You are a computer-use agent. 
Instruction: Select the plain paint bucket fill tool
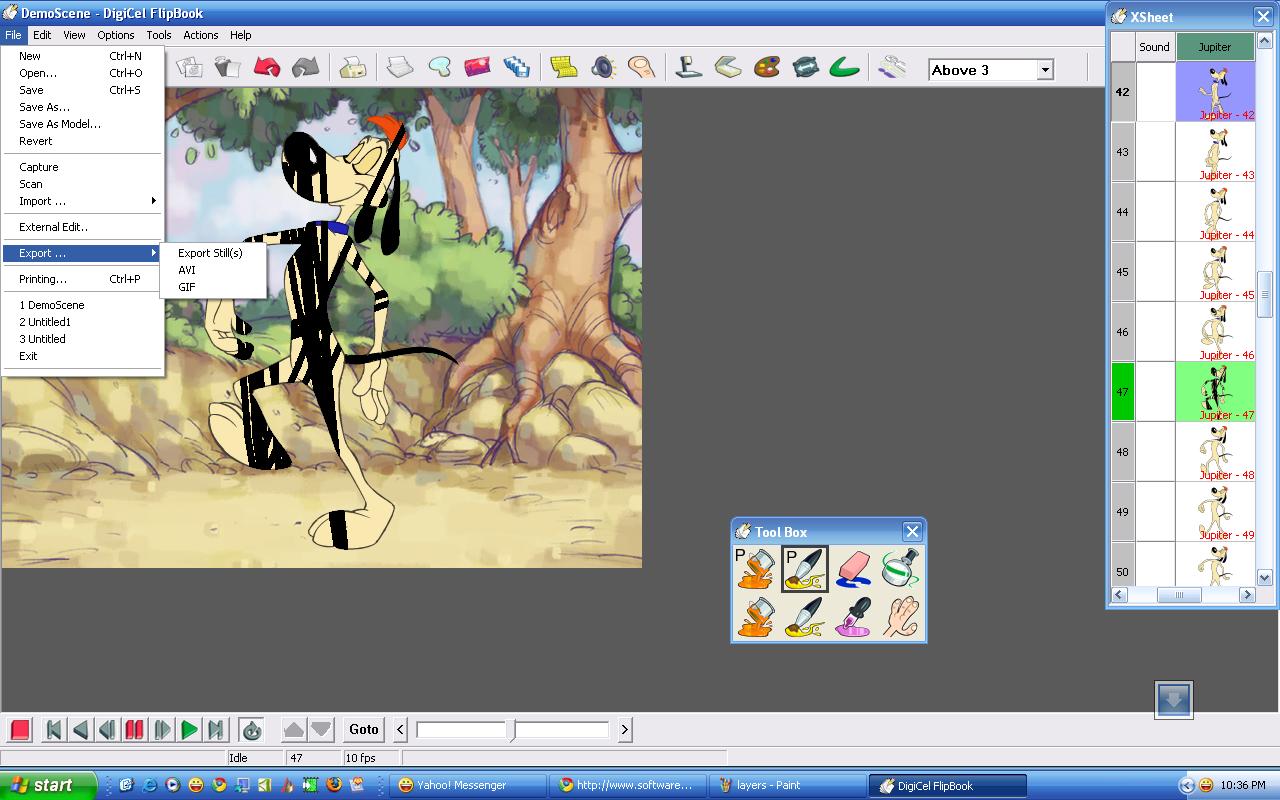point(756,616)
